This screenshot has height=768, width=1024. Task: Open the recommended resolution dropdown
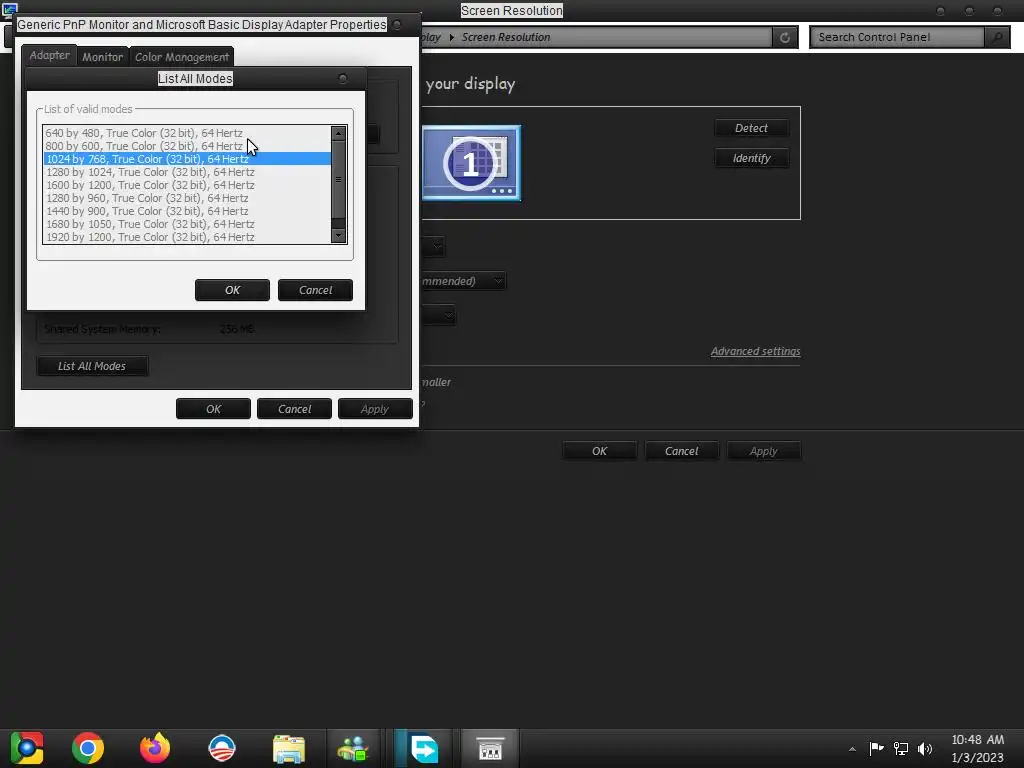pyautogui.click(x=463, y=281)
